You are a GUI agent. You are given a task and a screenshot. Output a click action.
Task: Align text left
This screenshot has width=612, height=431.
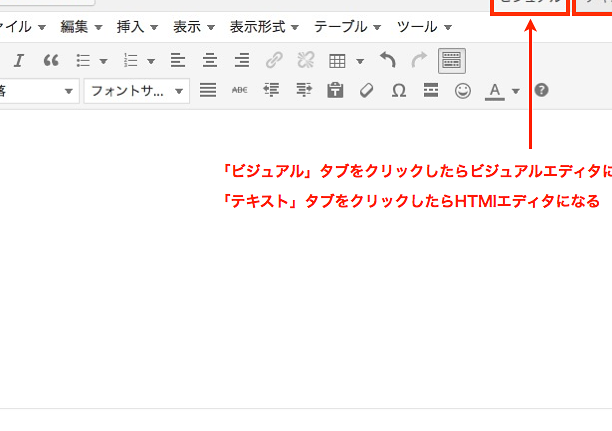coord(178,61)
